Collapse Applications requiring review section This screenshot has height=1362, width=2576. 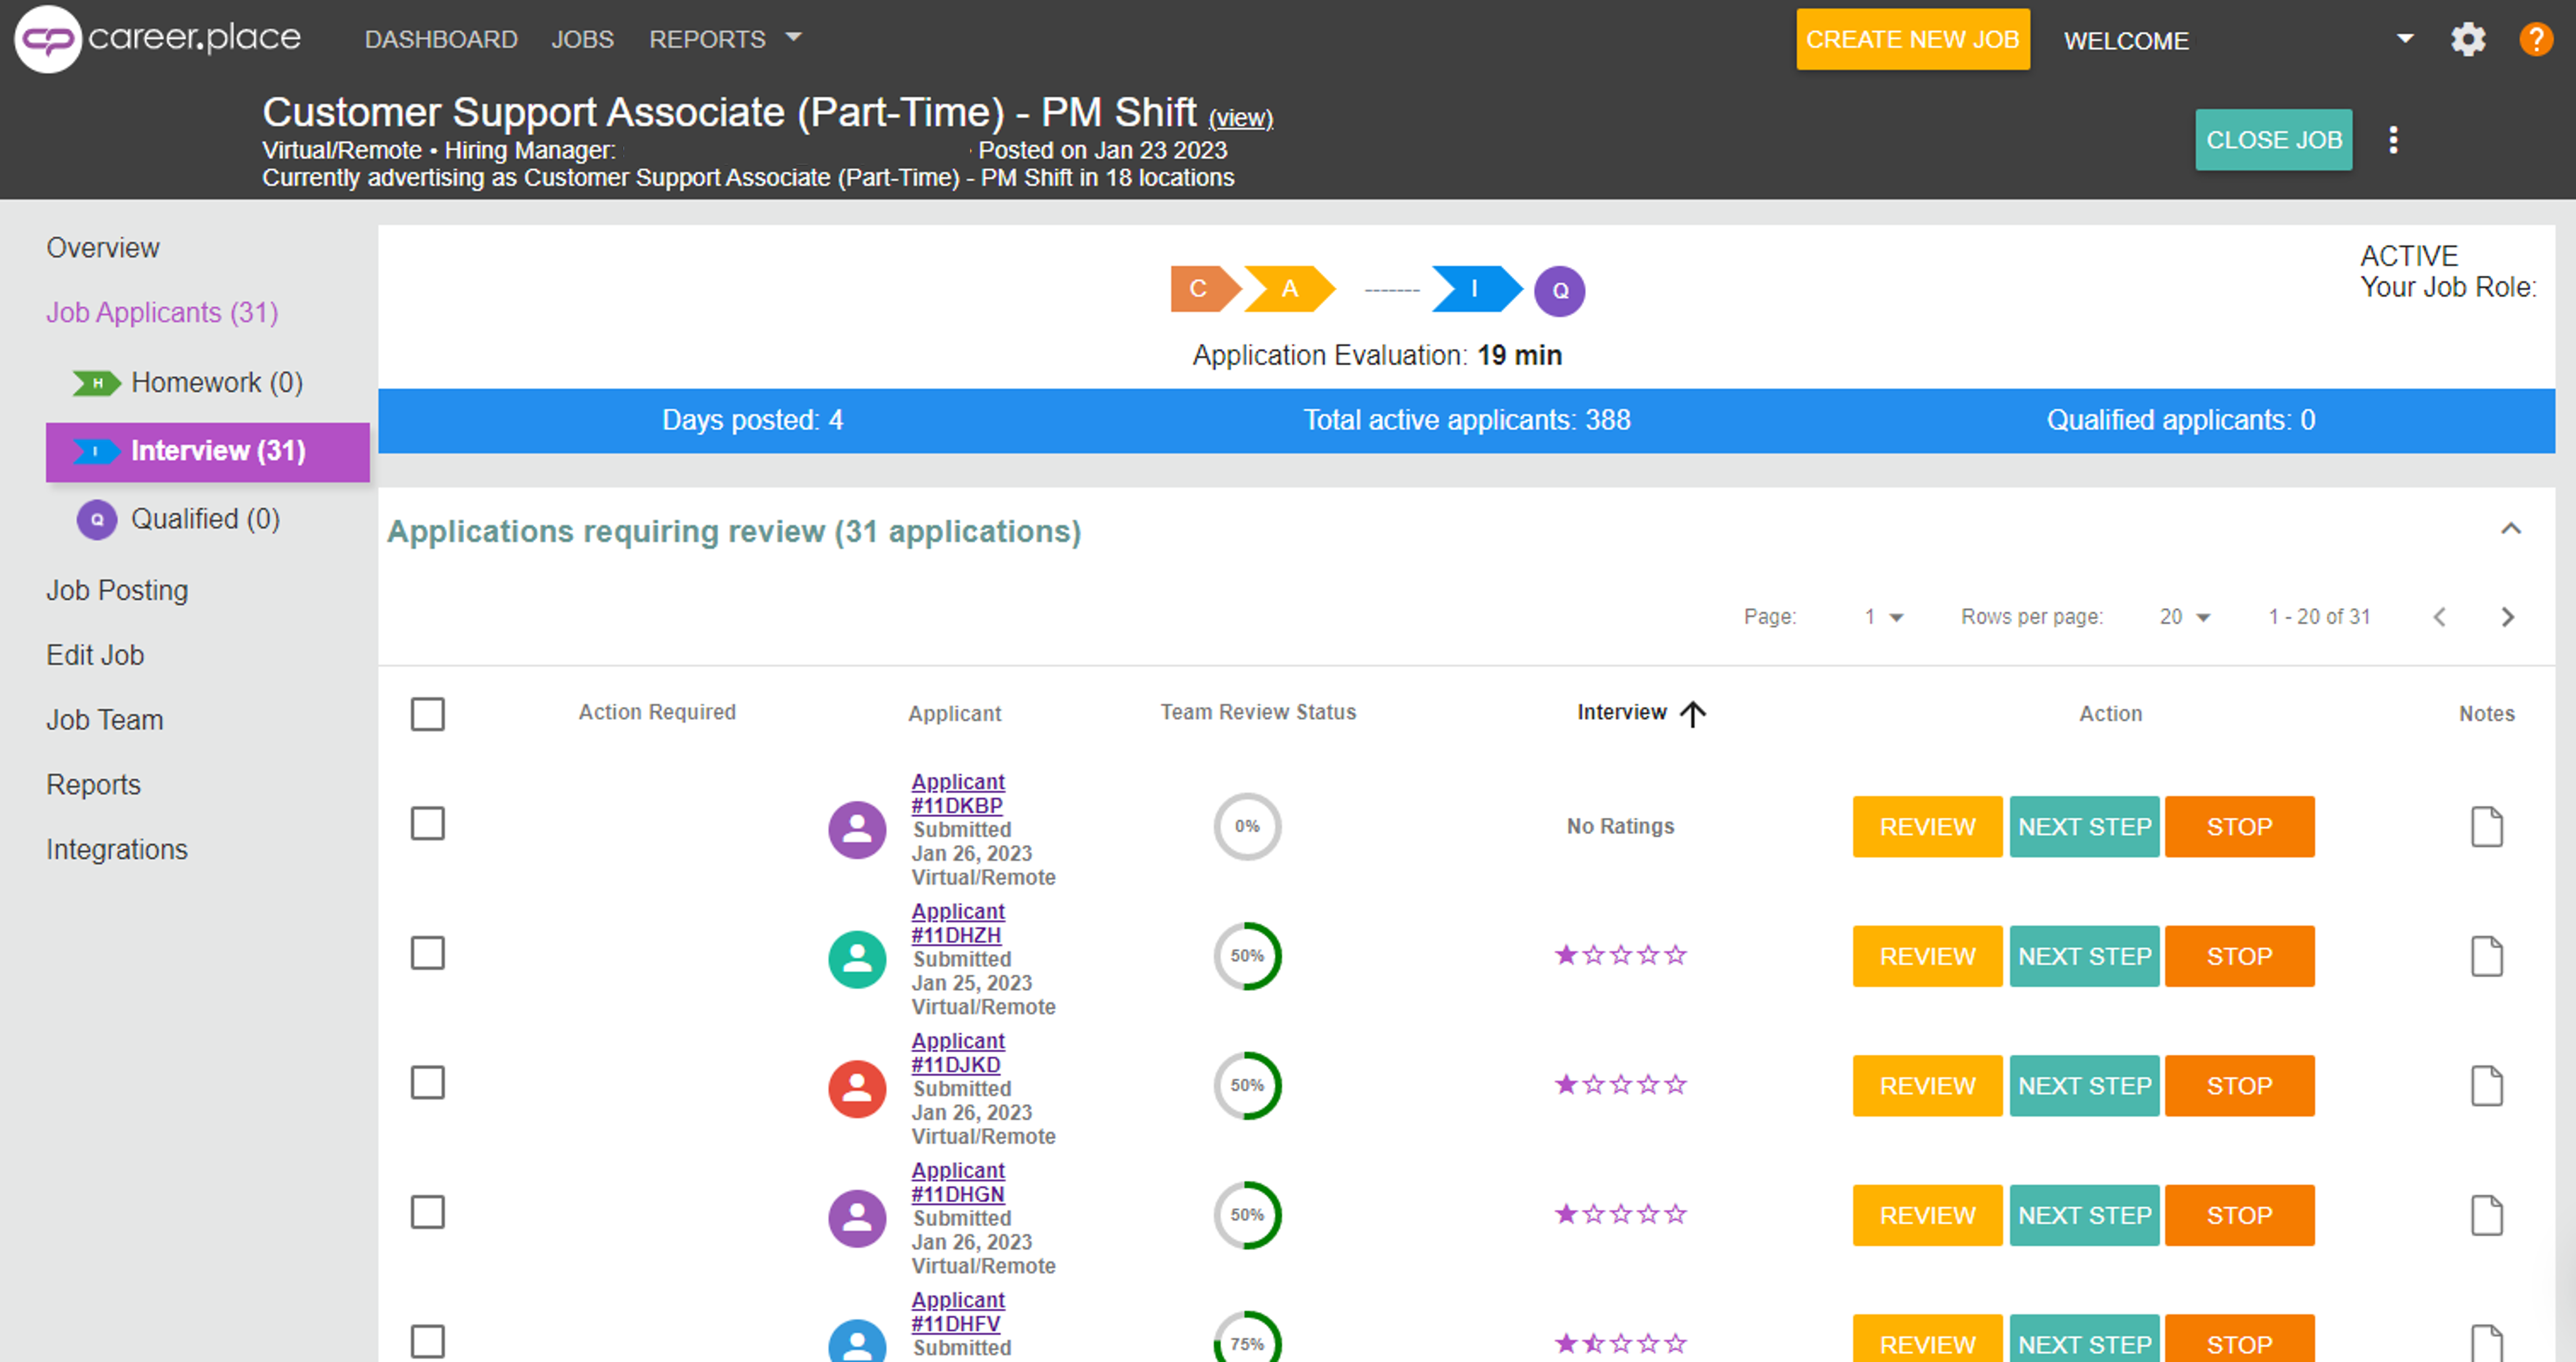point(2510,529)
